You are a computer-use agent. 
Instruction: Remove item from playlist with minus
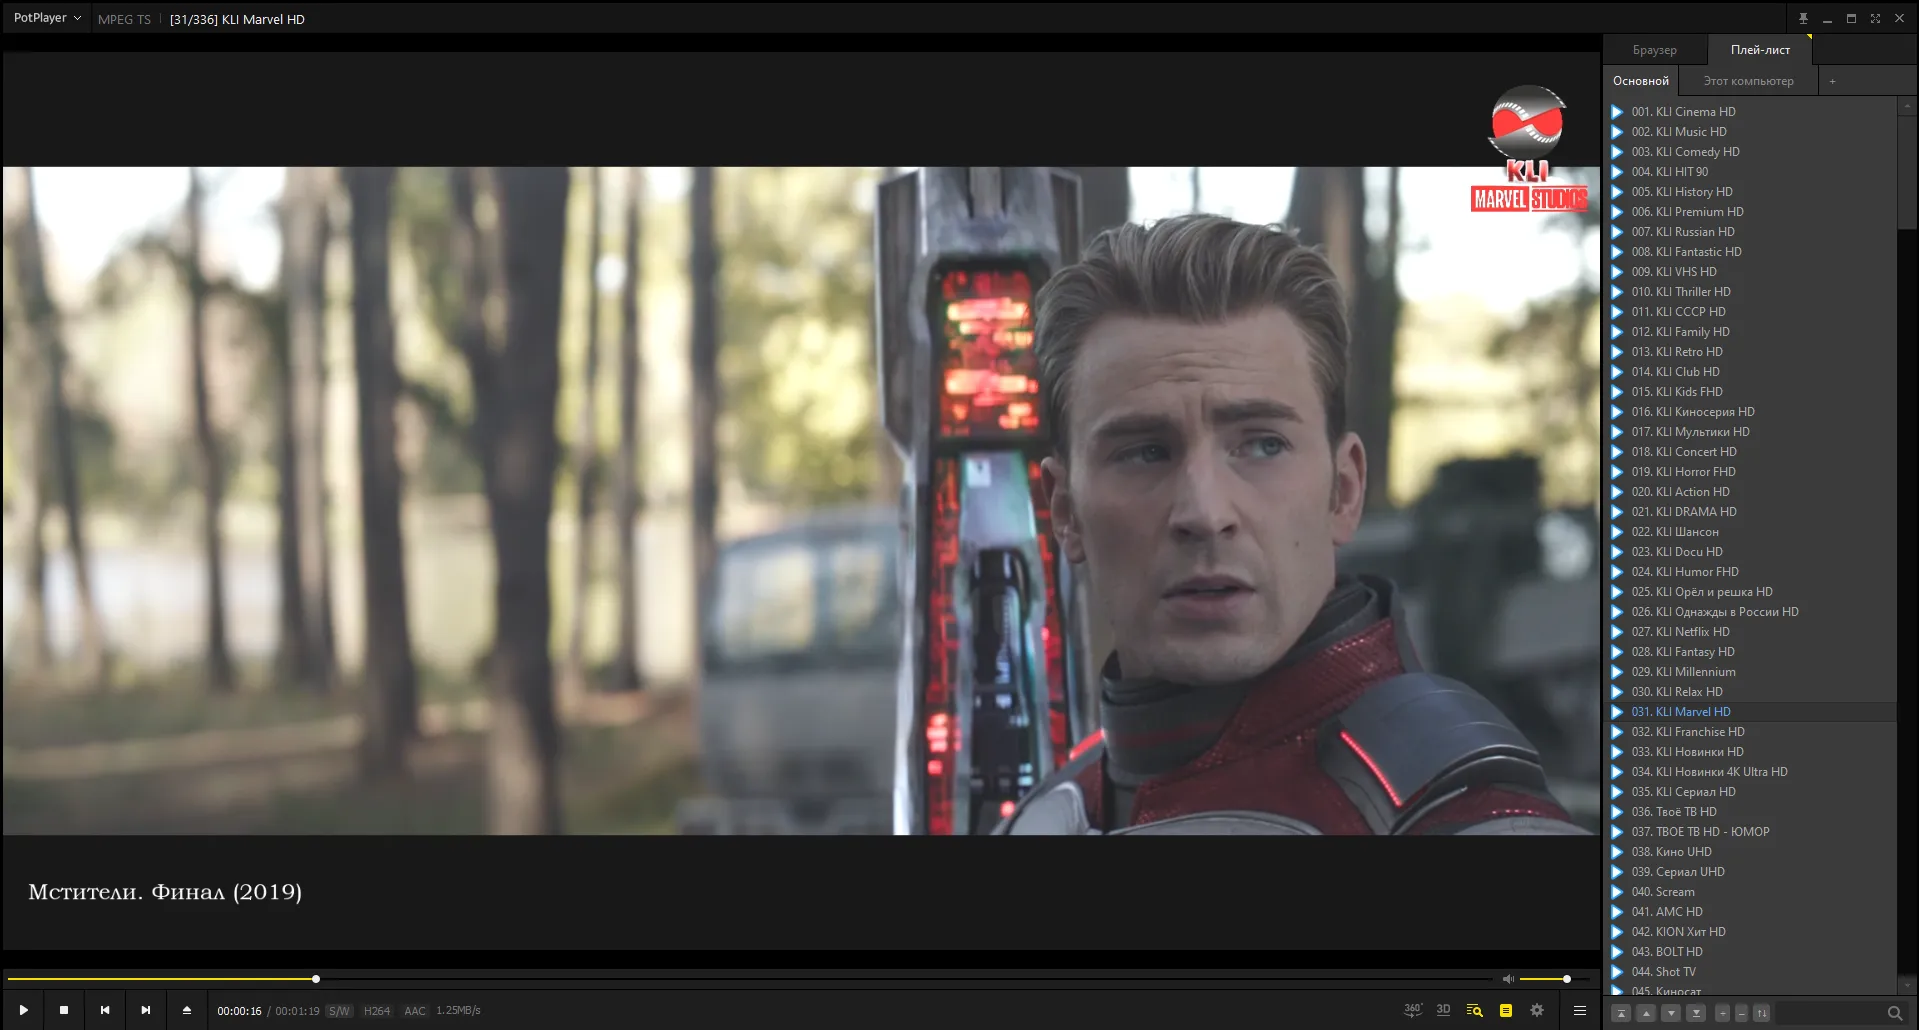click(x=1741, y=1013)
